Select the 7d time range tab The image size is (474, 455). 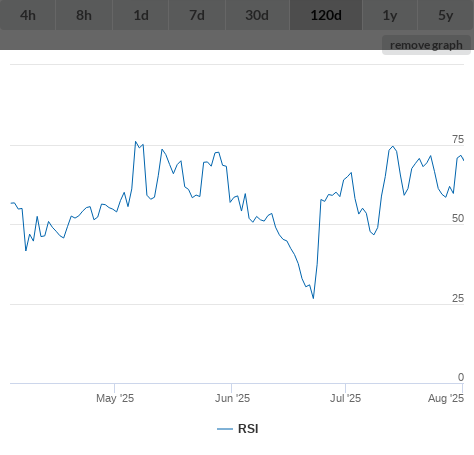click(197, 15)
